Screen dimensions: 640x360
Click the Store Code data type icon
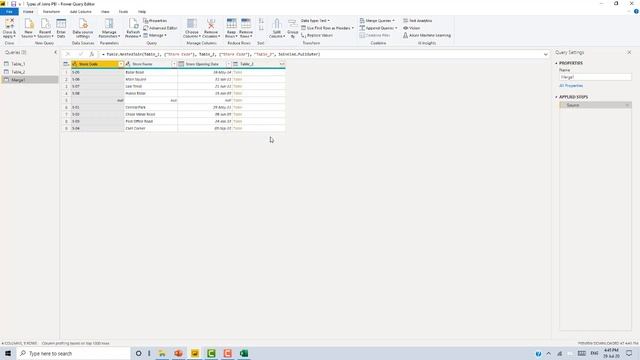tap(75, 64)
